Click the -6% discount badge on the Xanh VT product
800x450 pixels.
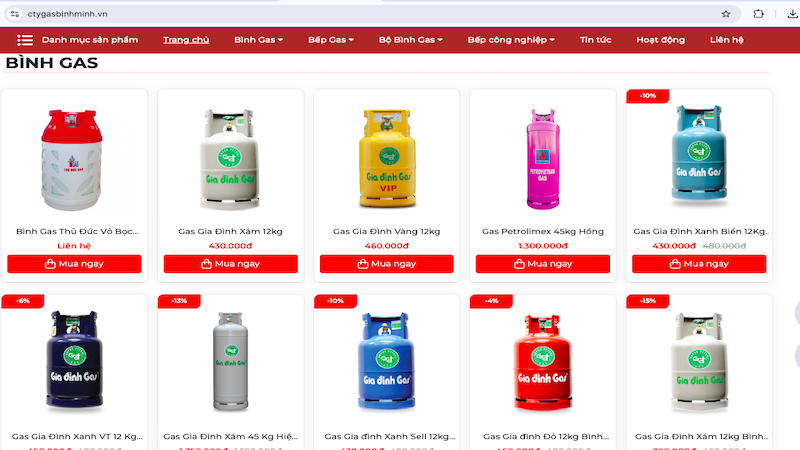click(x=23, y=301)
